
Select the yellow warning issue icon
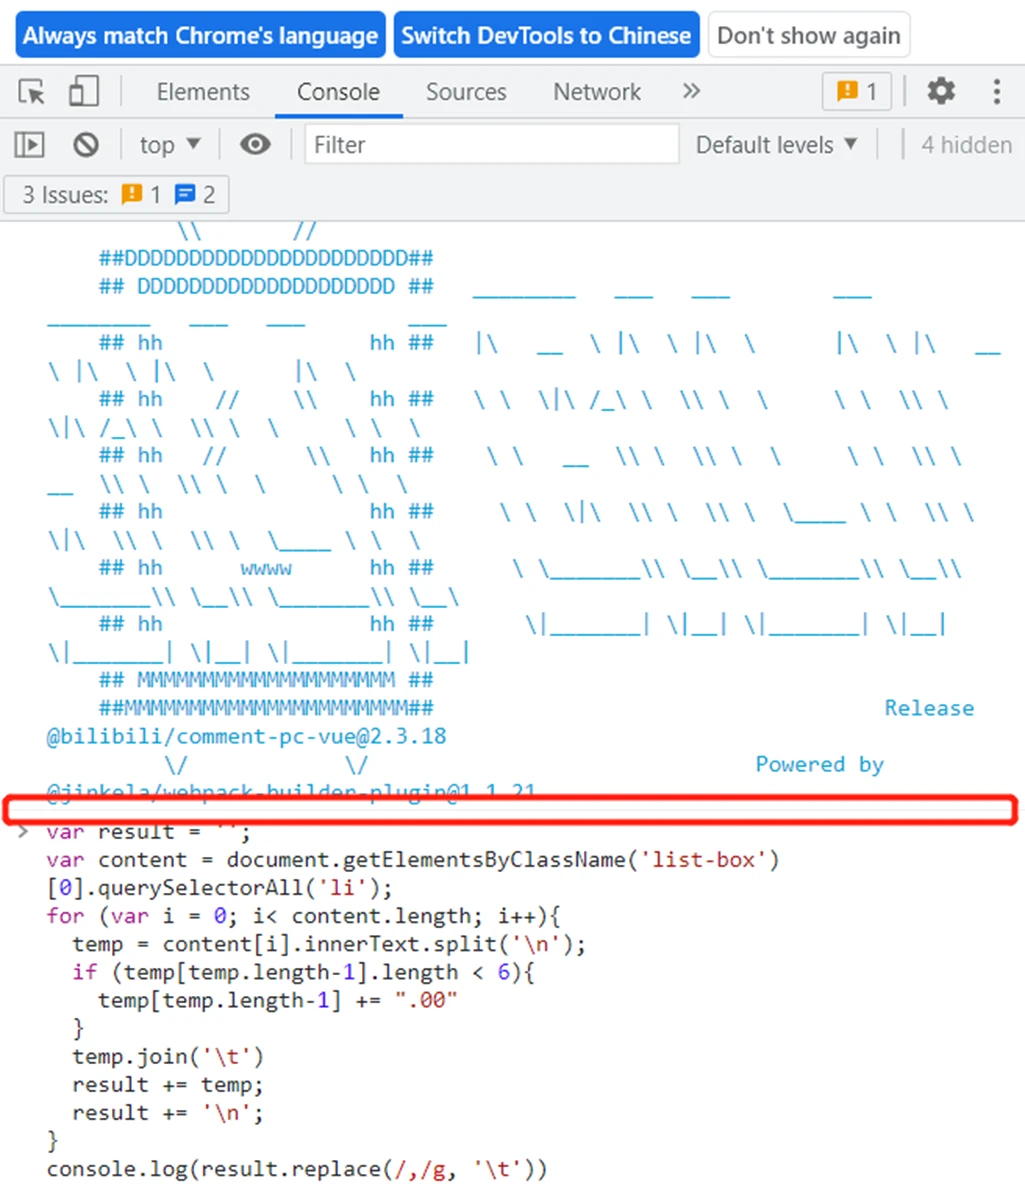(132, 195)
